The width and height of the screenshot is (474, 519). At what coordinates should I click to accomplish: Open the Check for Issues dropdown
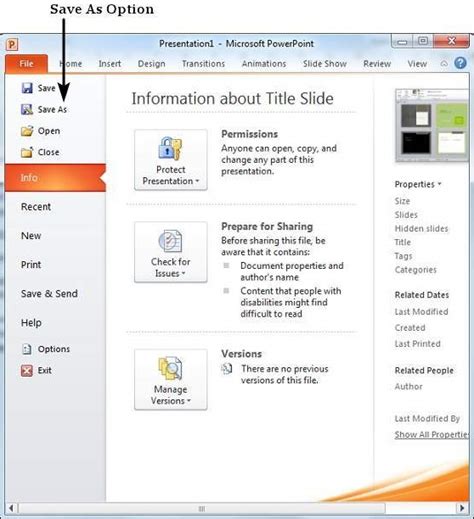point(171,252)
